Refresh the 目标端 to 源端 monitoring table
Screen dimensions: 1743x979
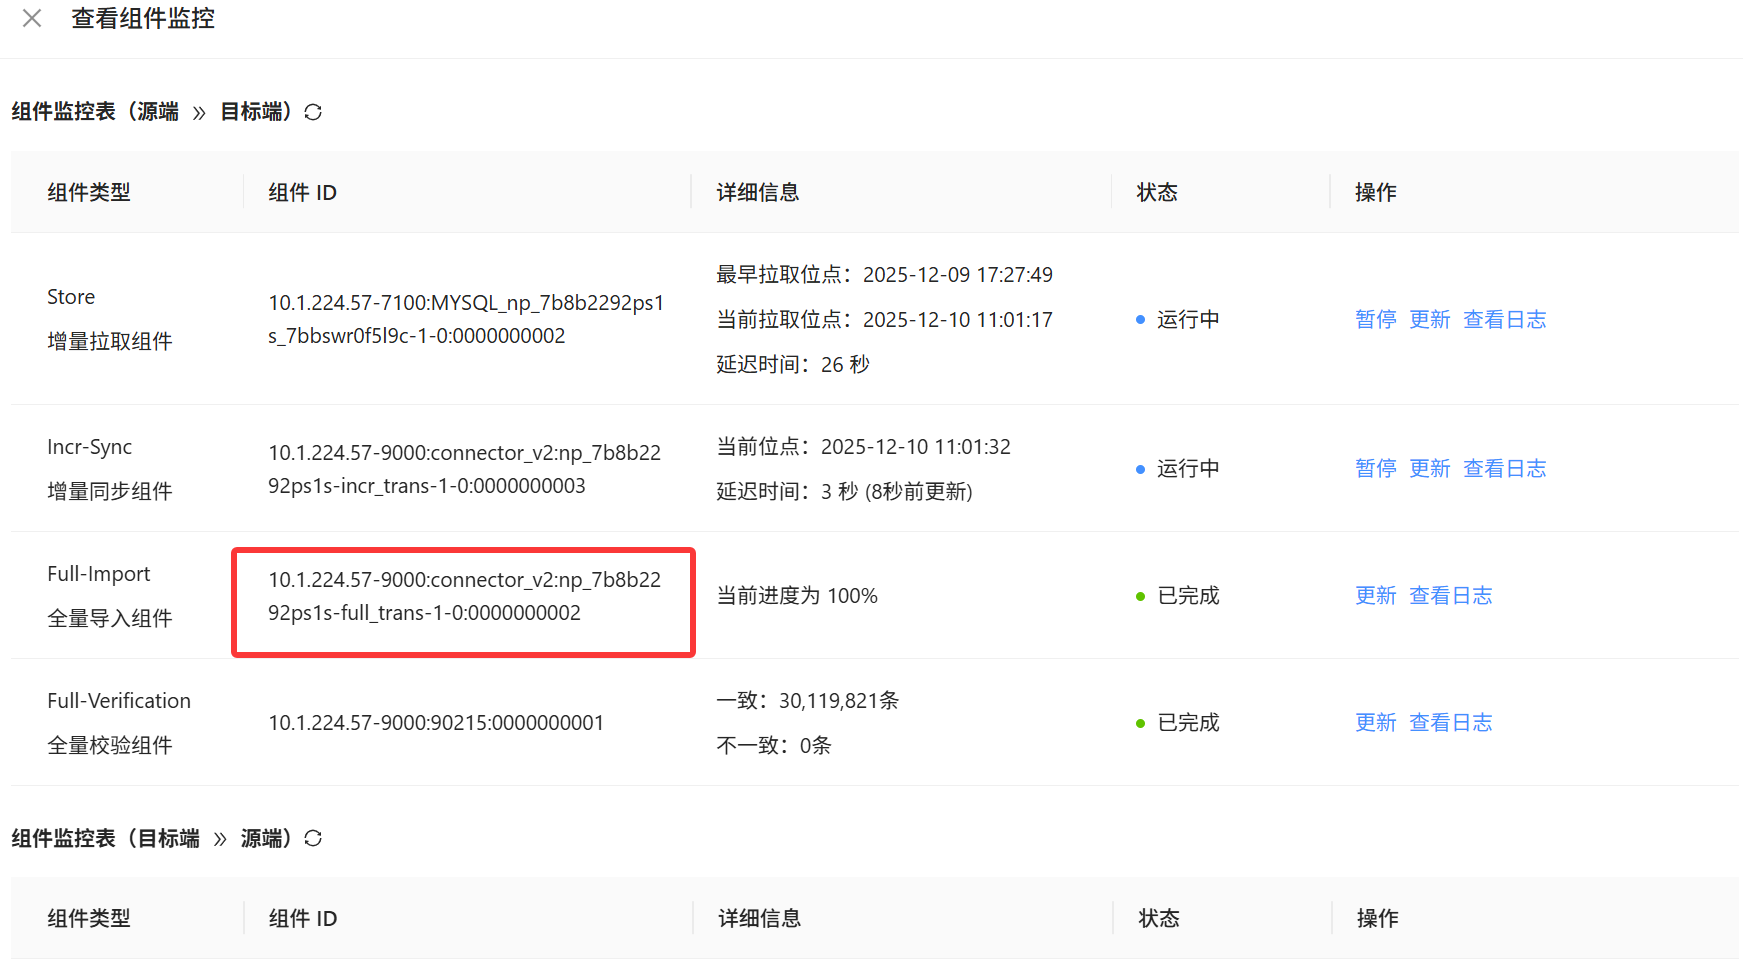click(313, 838)
